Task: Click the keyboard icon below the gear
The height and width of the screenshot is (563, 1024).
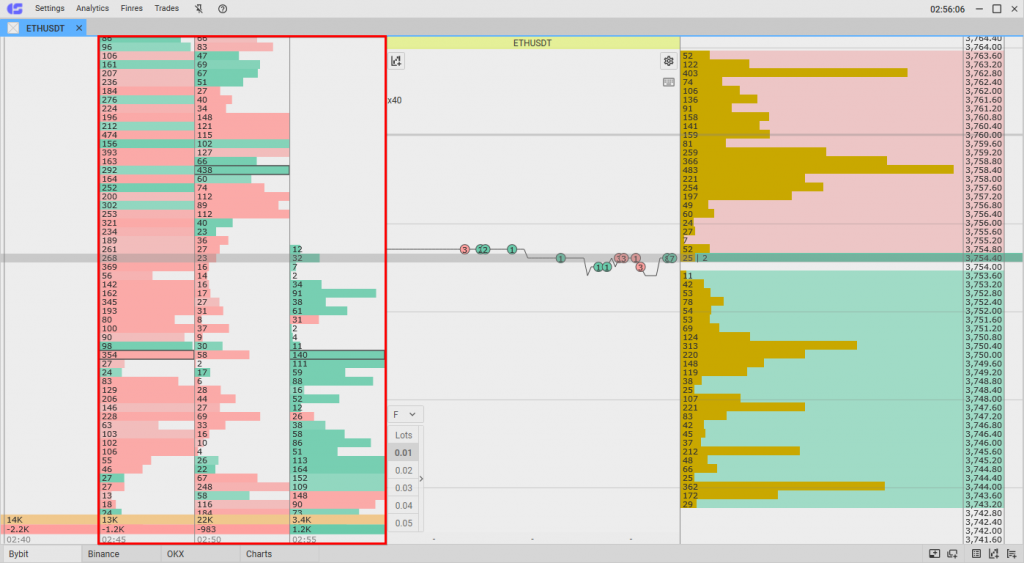Action: point(669,82)
